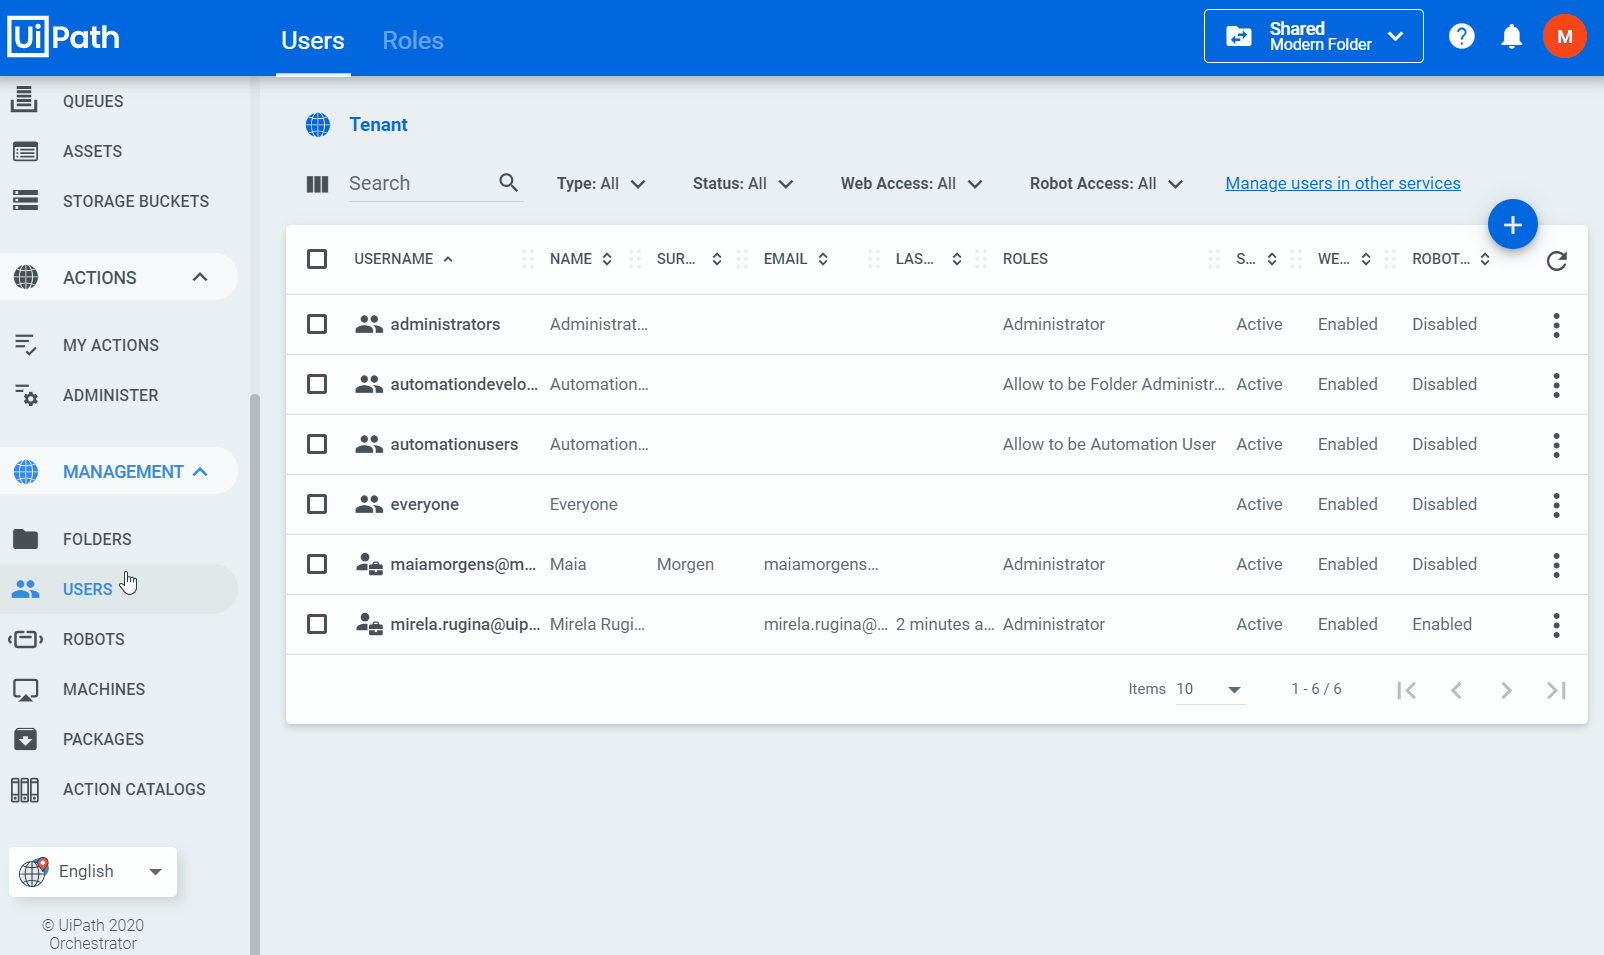
Task: Switch to the Users tab
Action: [313, 40]
